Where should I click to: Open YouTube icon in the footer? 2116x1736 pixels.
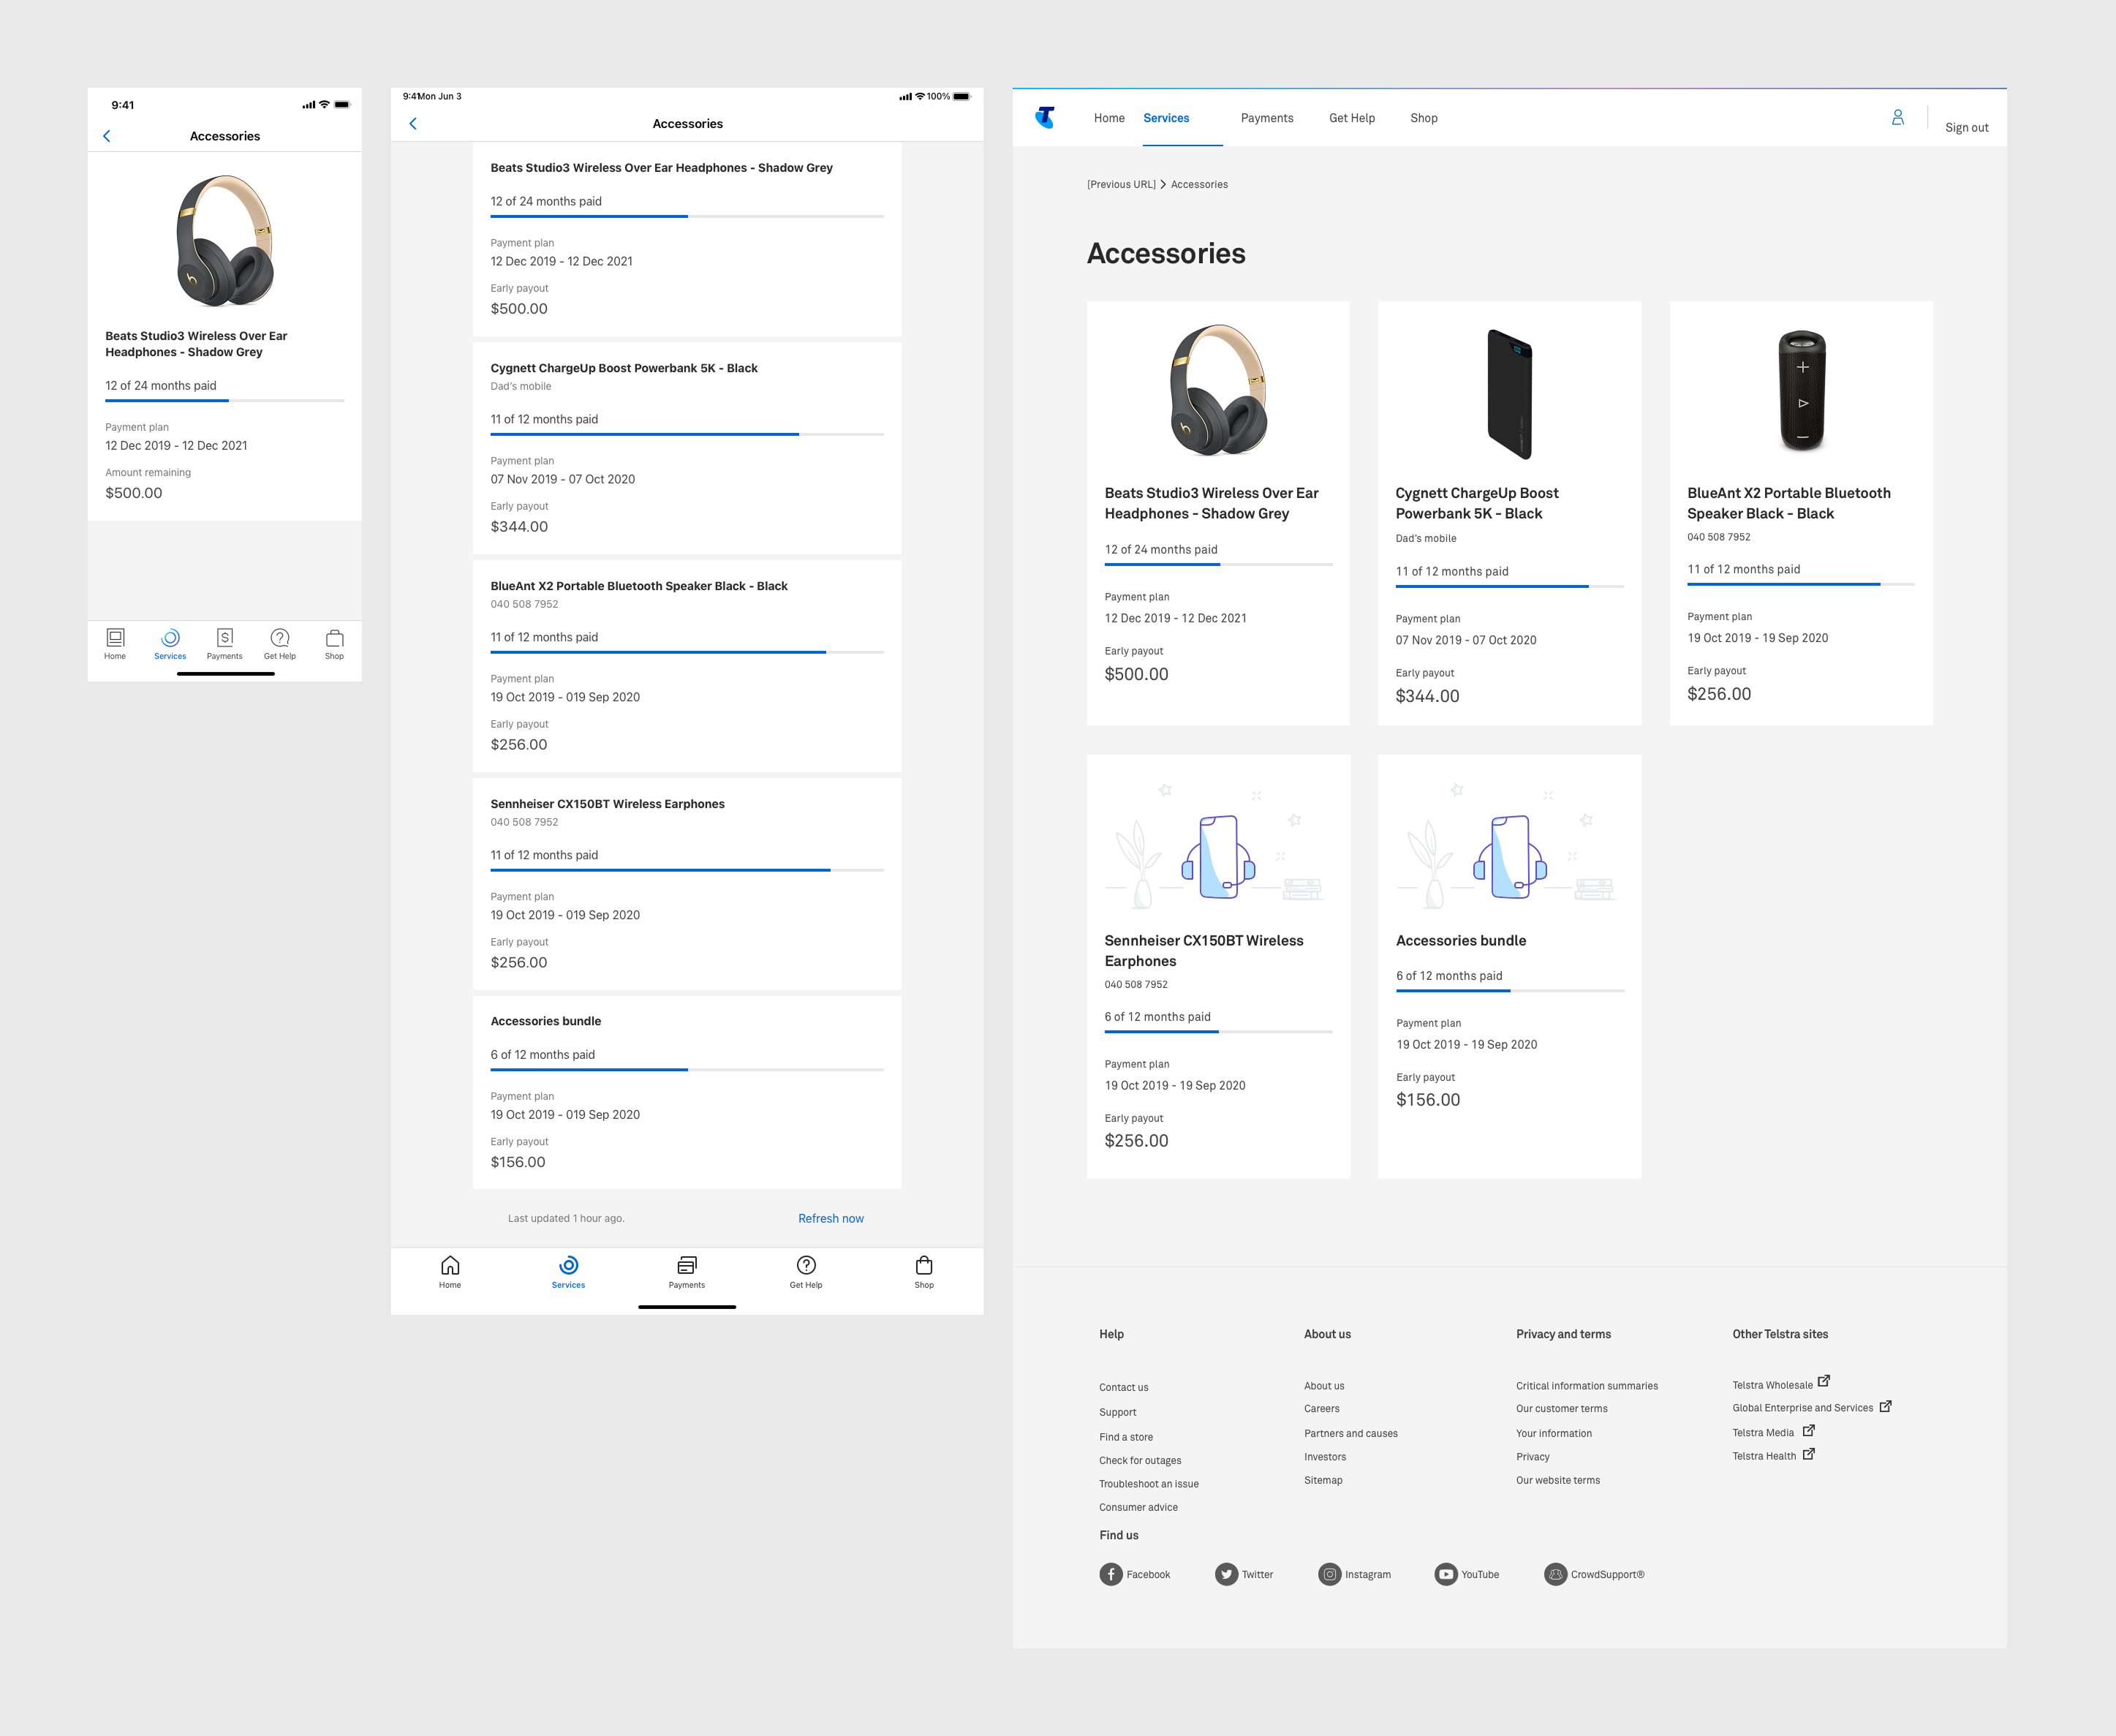pyautogui.click(x=1446, y=1574)
